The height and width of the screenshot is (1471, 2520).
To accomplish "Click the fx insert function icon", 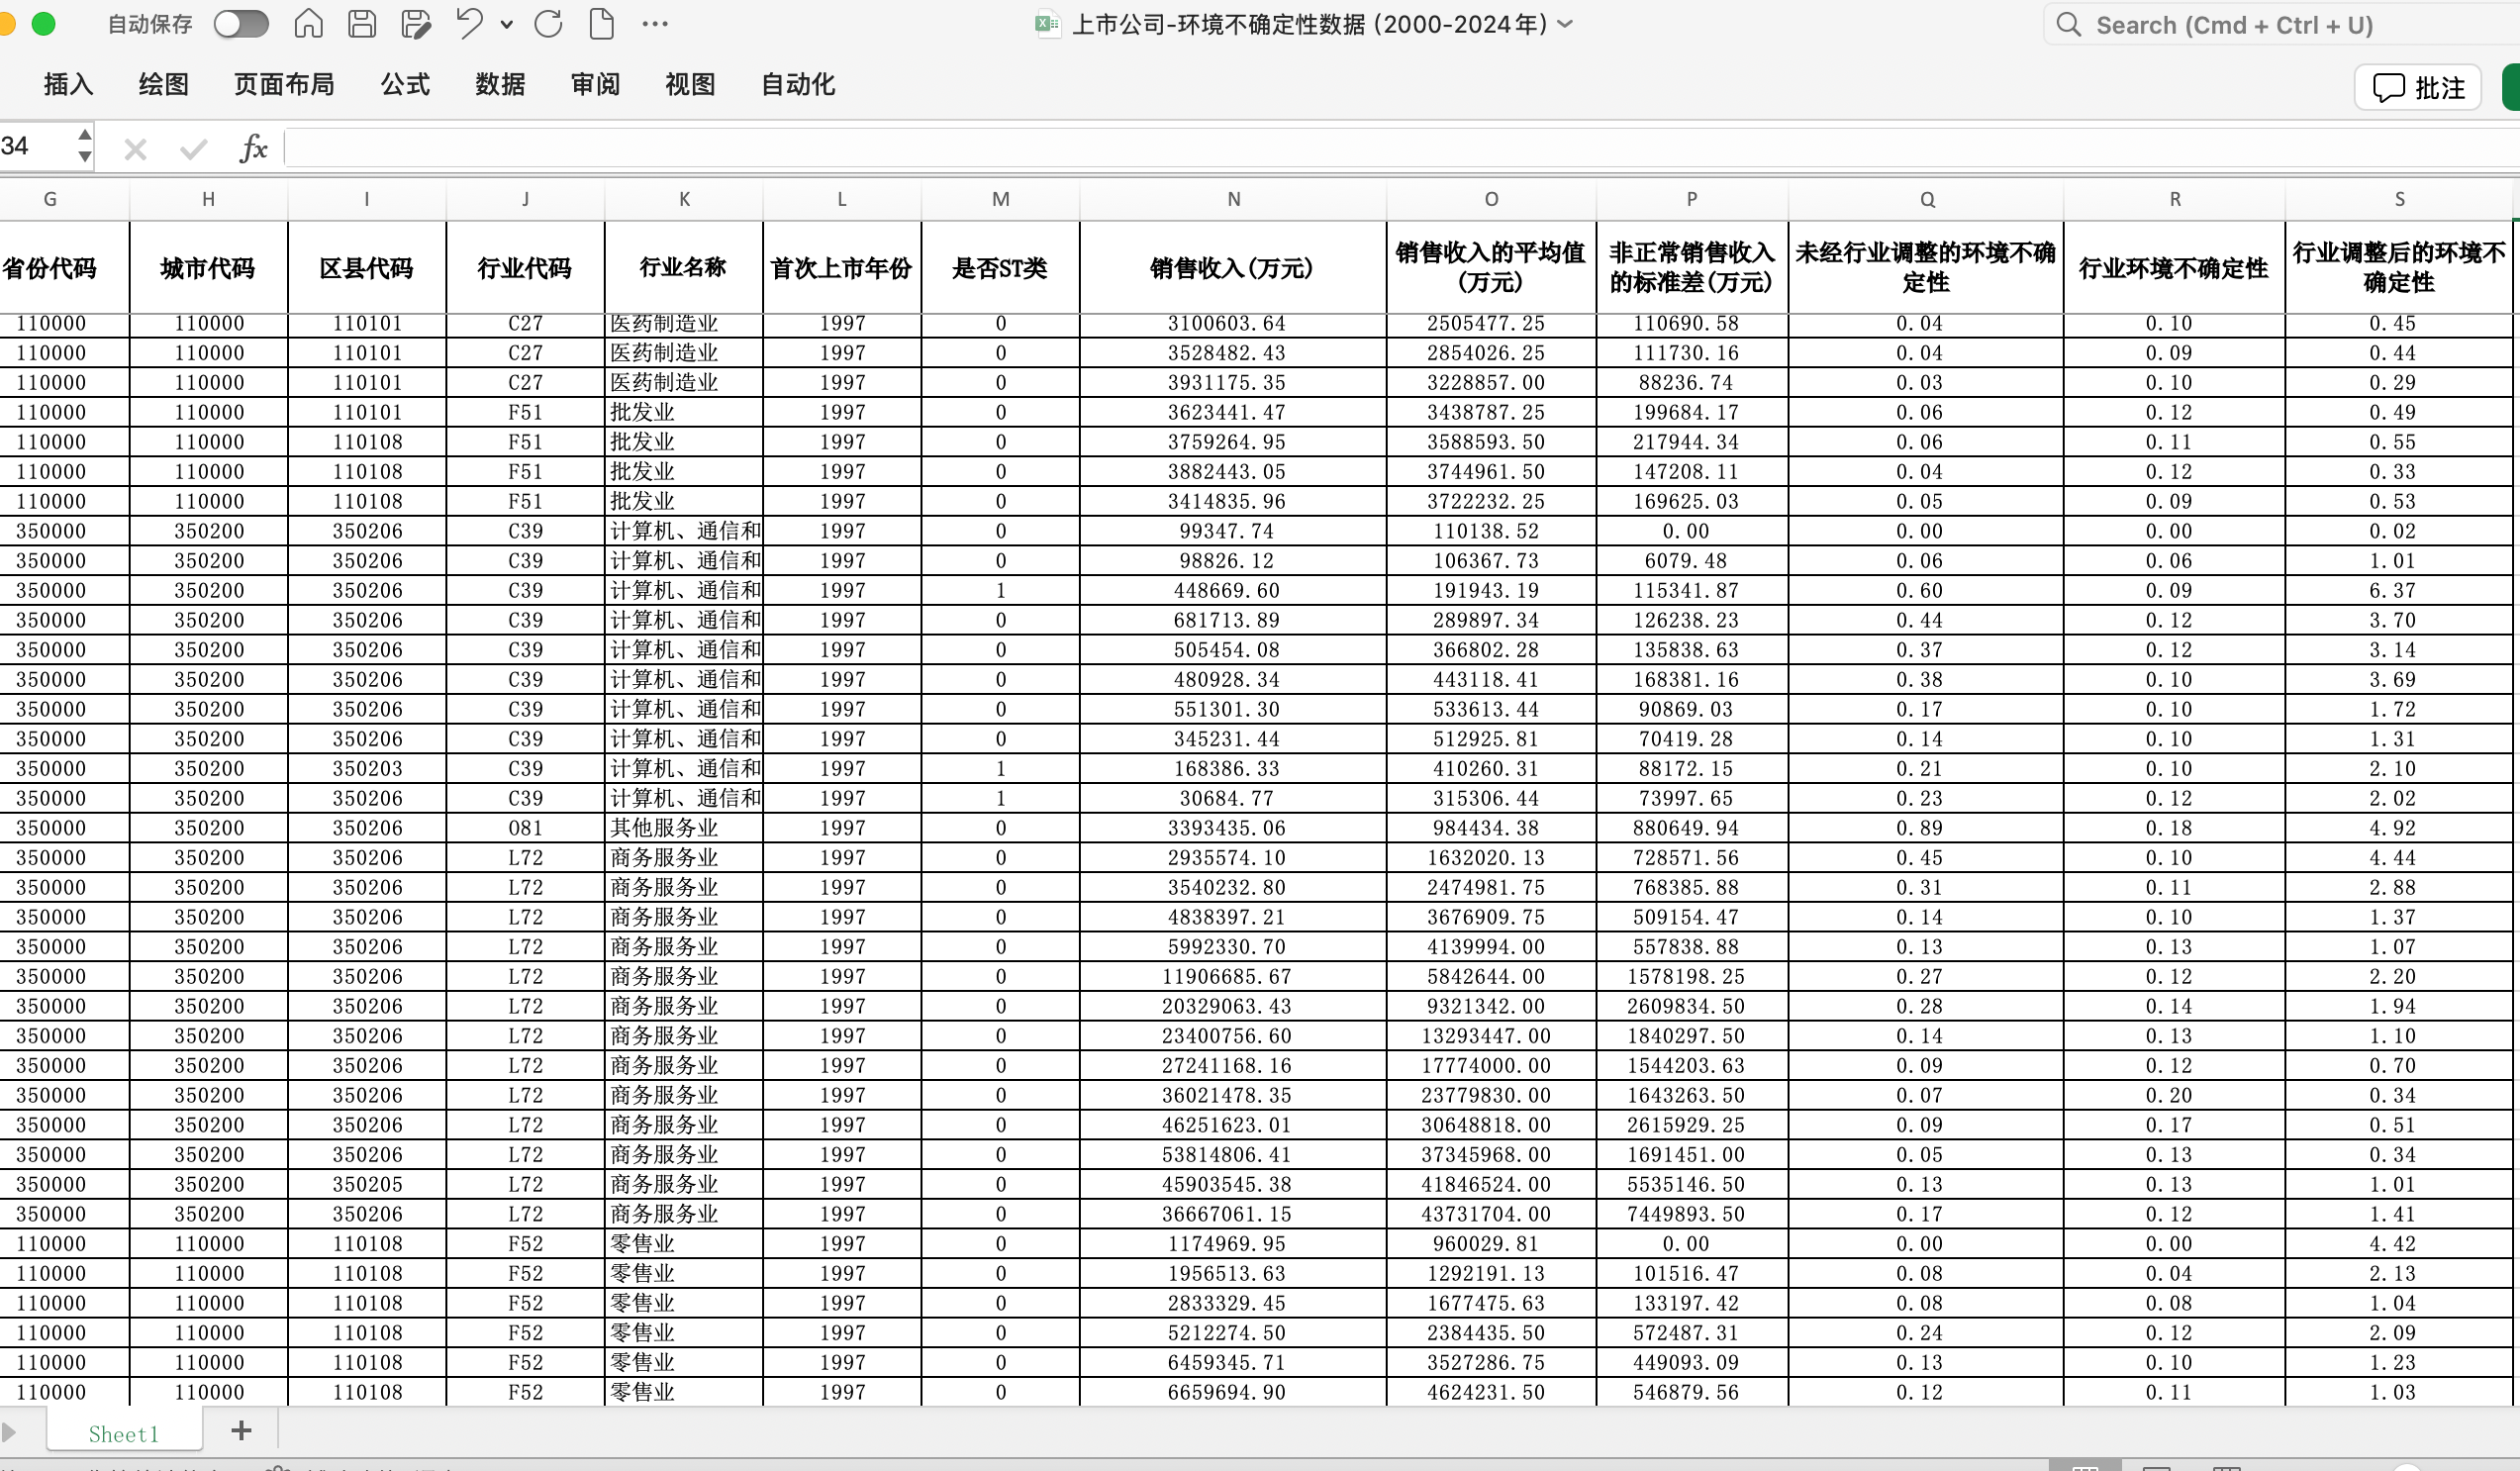I will click(x=254, y=148).
